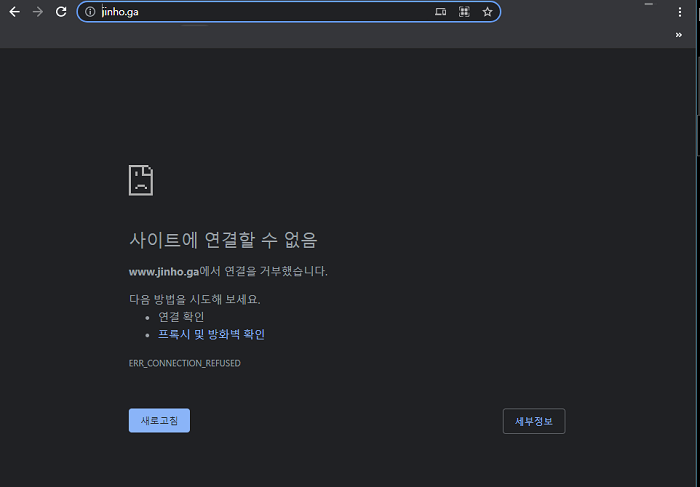The height and width of the screenshot is (487, 700).
Task: View site information for jinho.ga
Action: point(89,12)
